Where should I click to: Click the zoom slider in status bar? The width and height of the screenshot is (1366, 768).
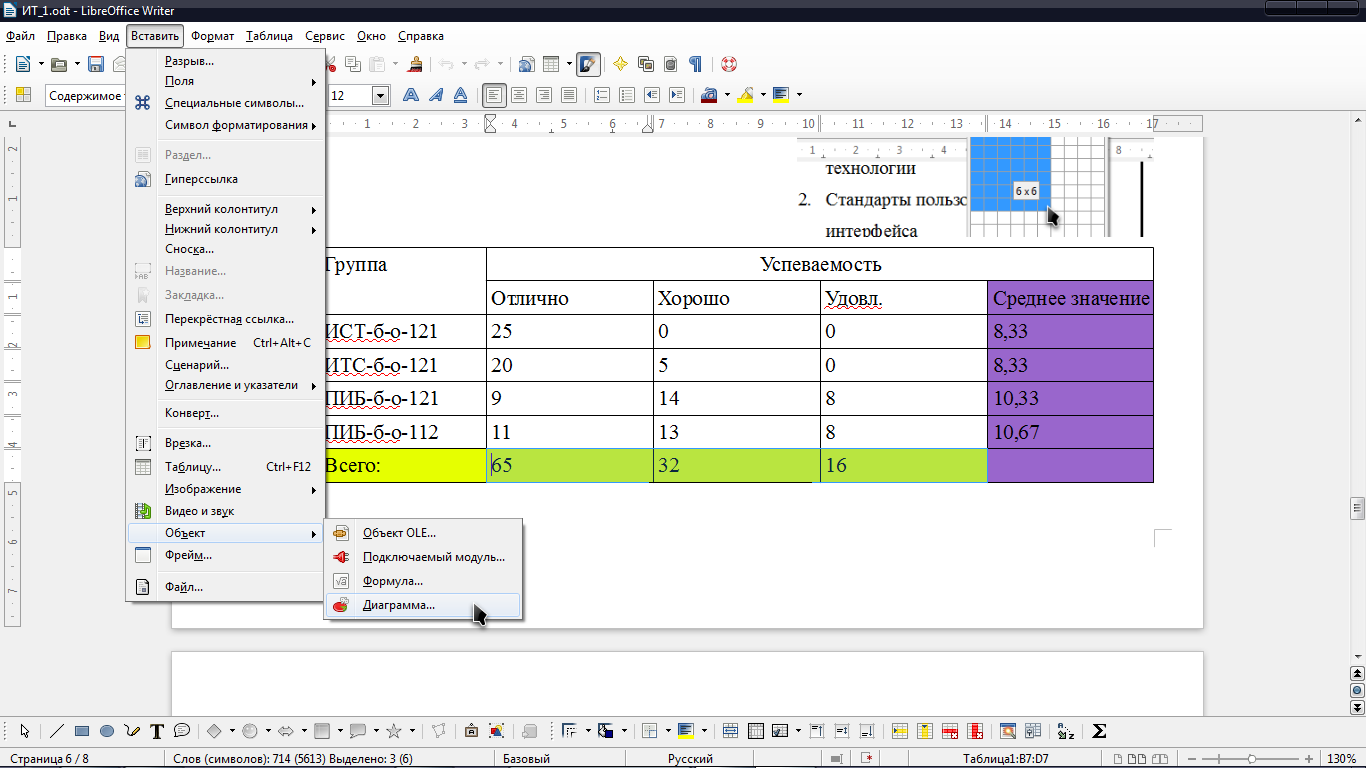point(1254,759)
